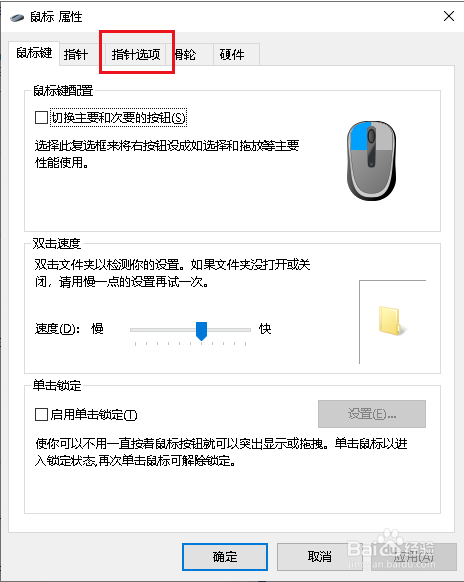Switch to the 鼠标键 tab
The image size is (464, 582).
[34, 53]
